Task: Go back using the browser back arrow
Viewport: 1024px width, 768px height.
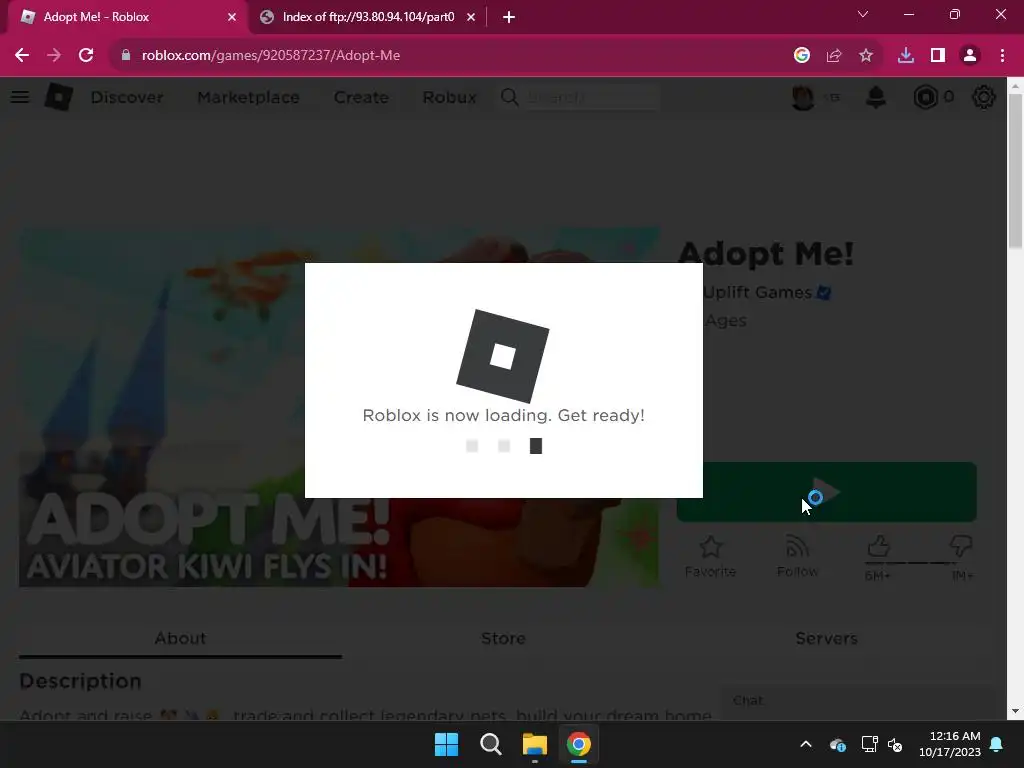Action: click(x=22, y=56)
